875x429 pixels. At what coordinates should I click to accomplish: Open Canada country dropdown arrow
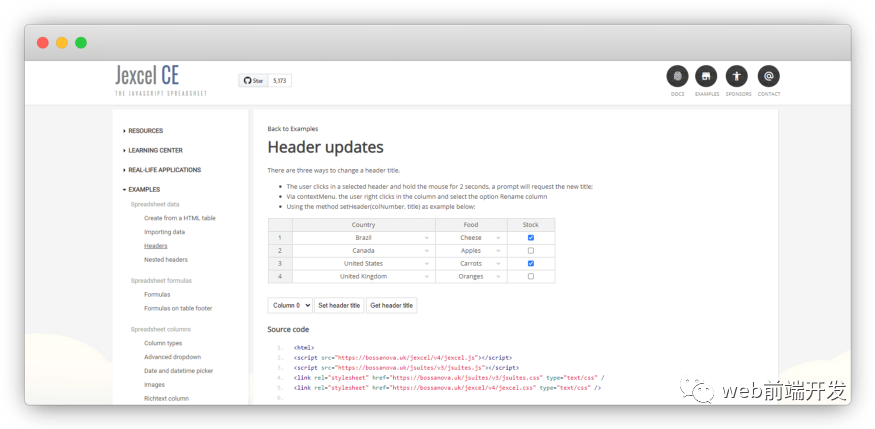(427, 251)
